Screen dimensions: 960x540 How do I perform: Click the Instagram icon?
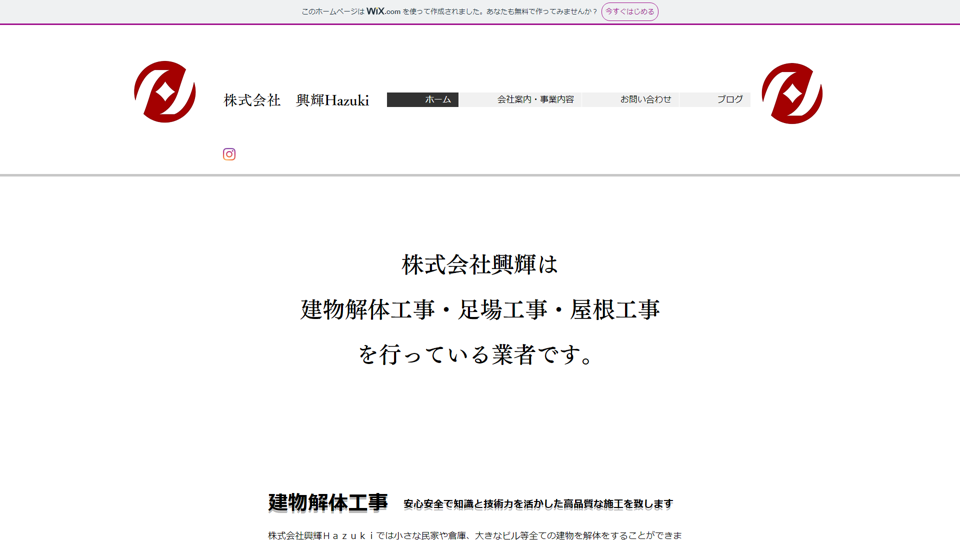(229, 154)
